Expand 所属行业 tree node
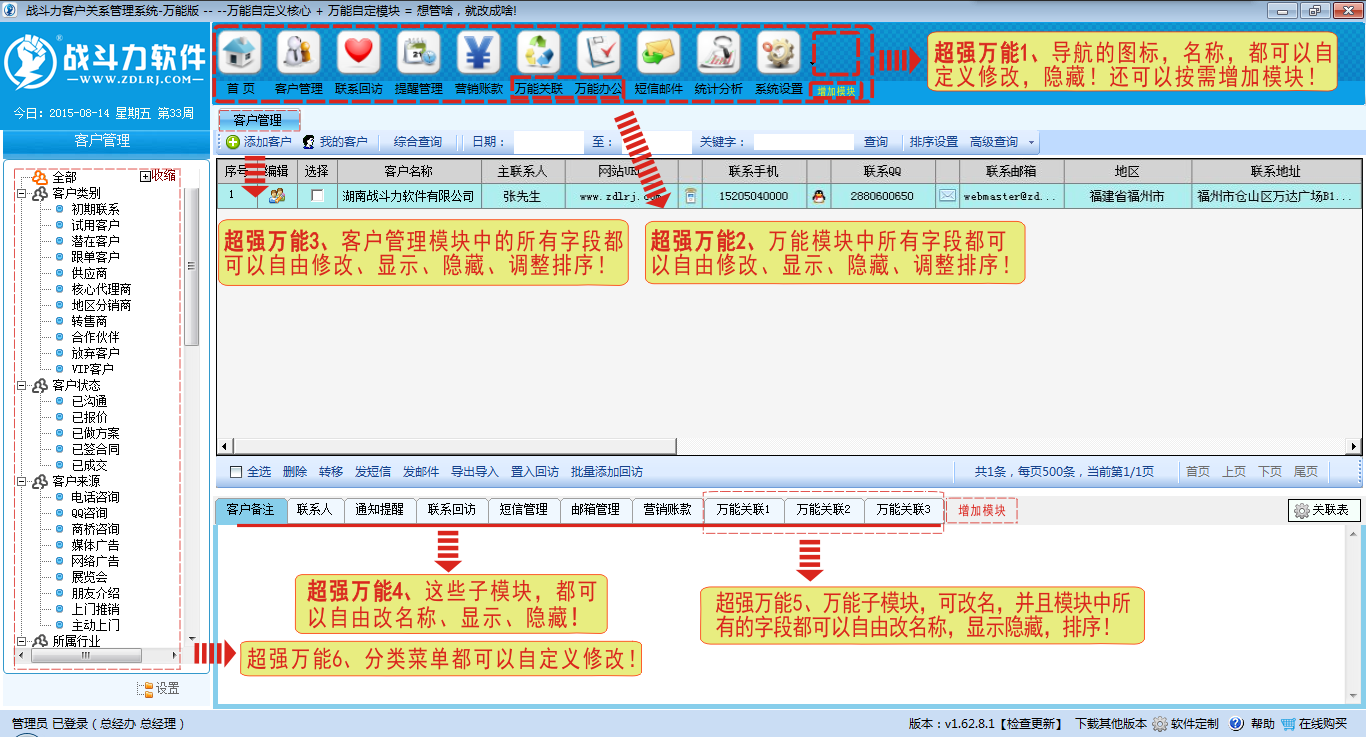1366x737 pixels. [21, 642]
